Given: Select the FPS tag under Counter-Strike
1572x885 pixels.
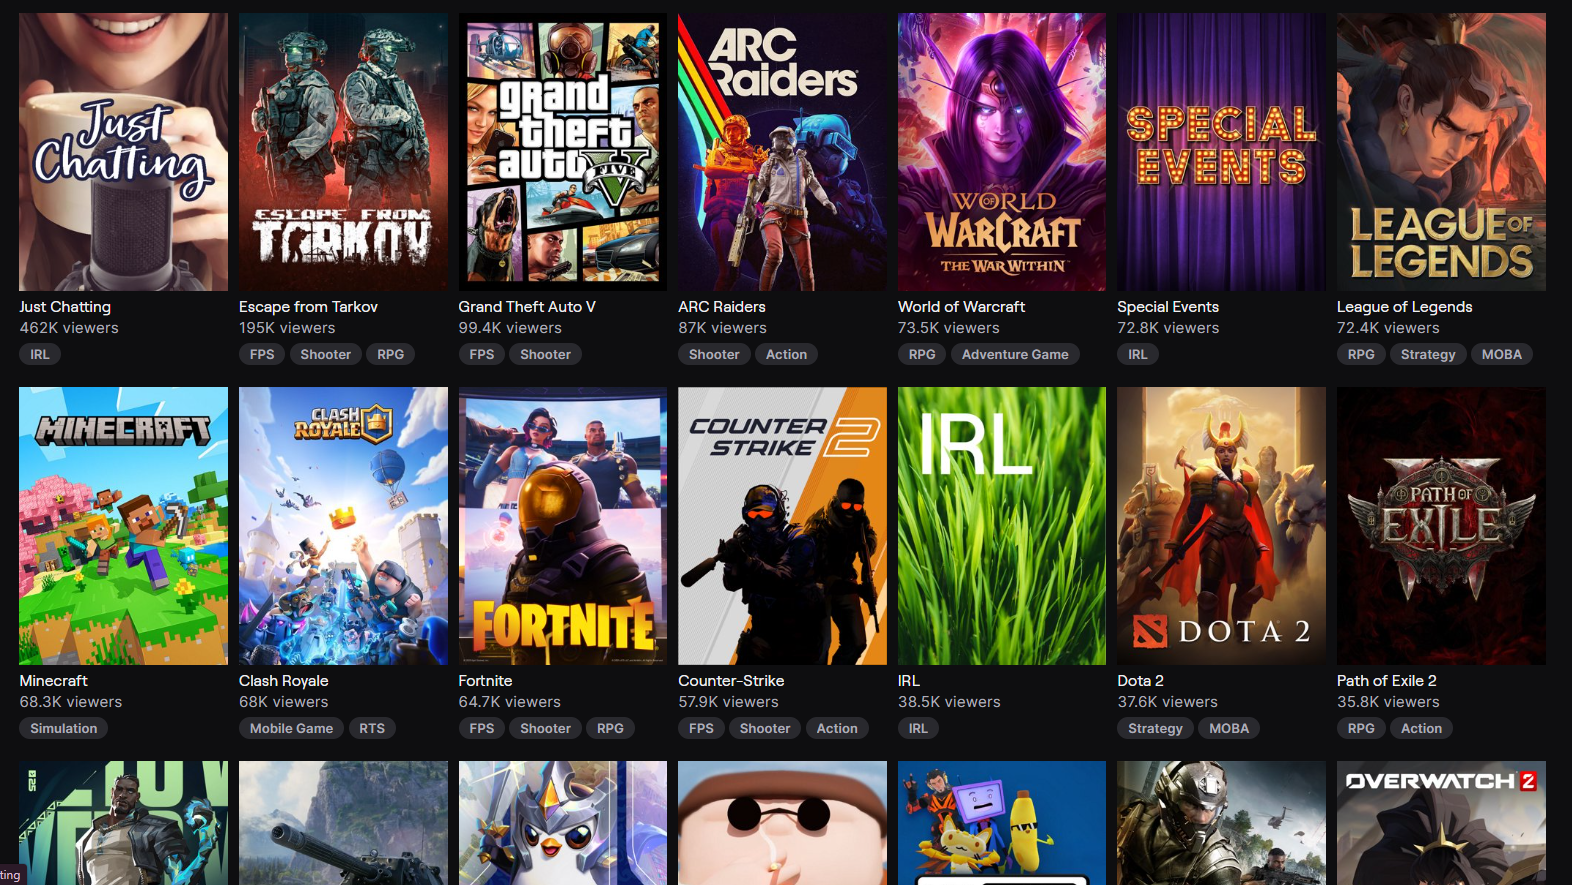Looking at the screenshot, I should 701,728.
